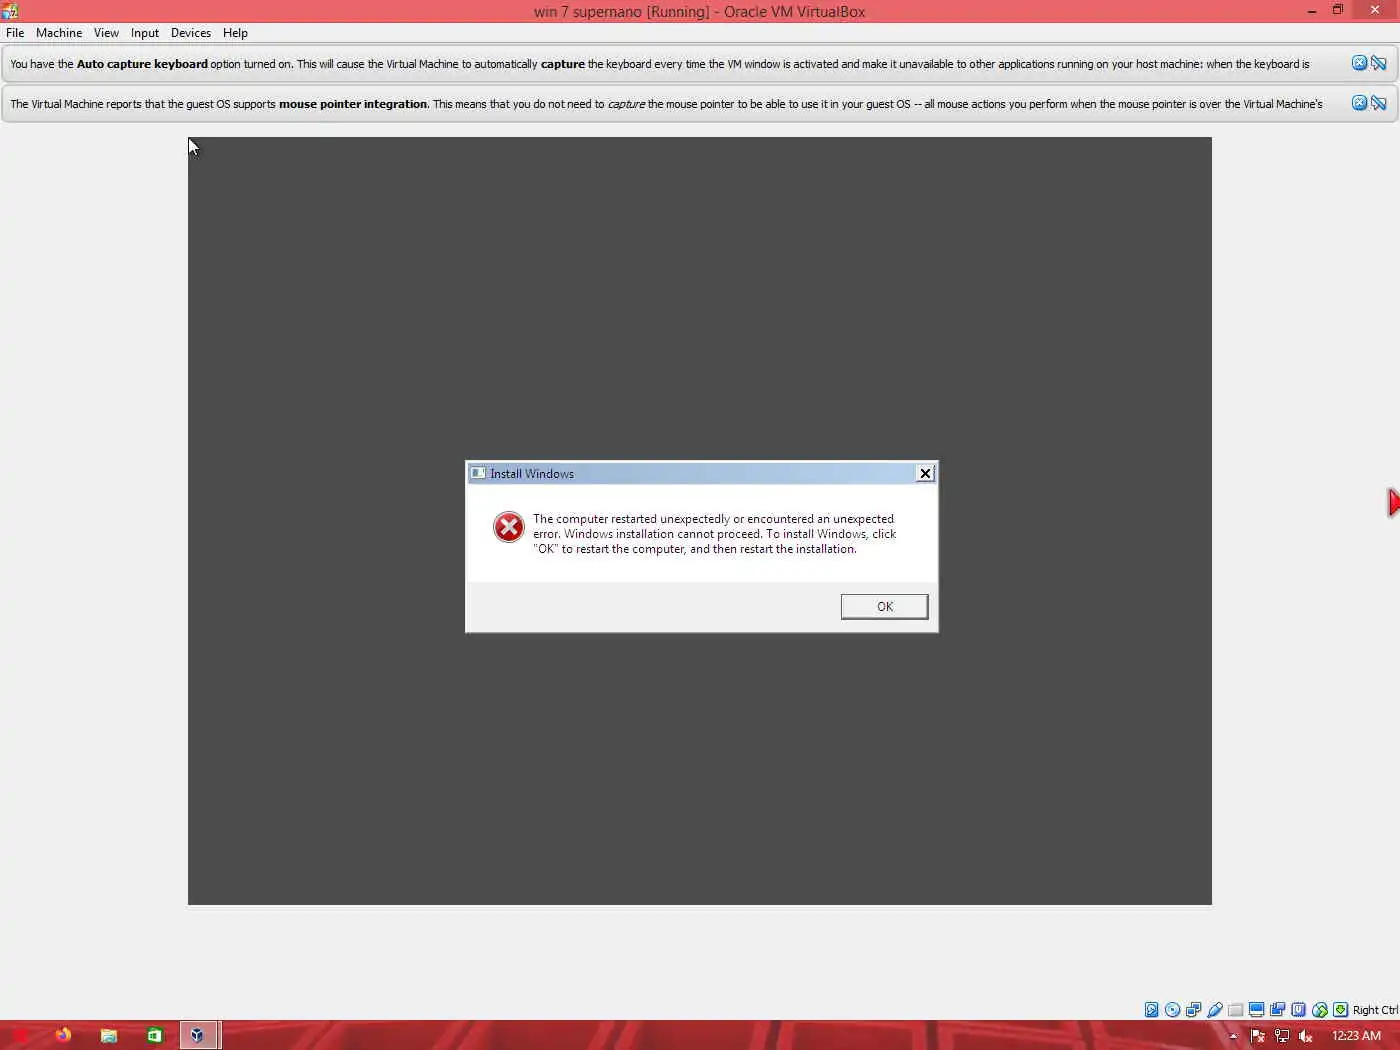1400x1050 pixels.
Task: Suppress future Auto capture keyboard messages
Action: (1379, 63)
